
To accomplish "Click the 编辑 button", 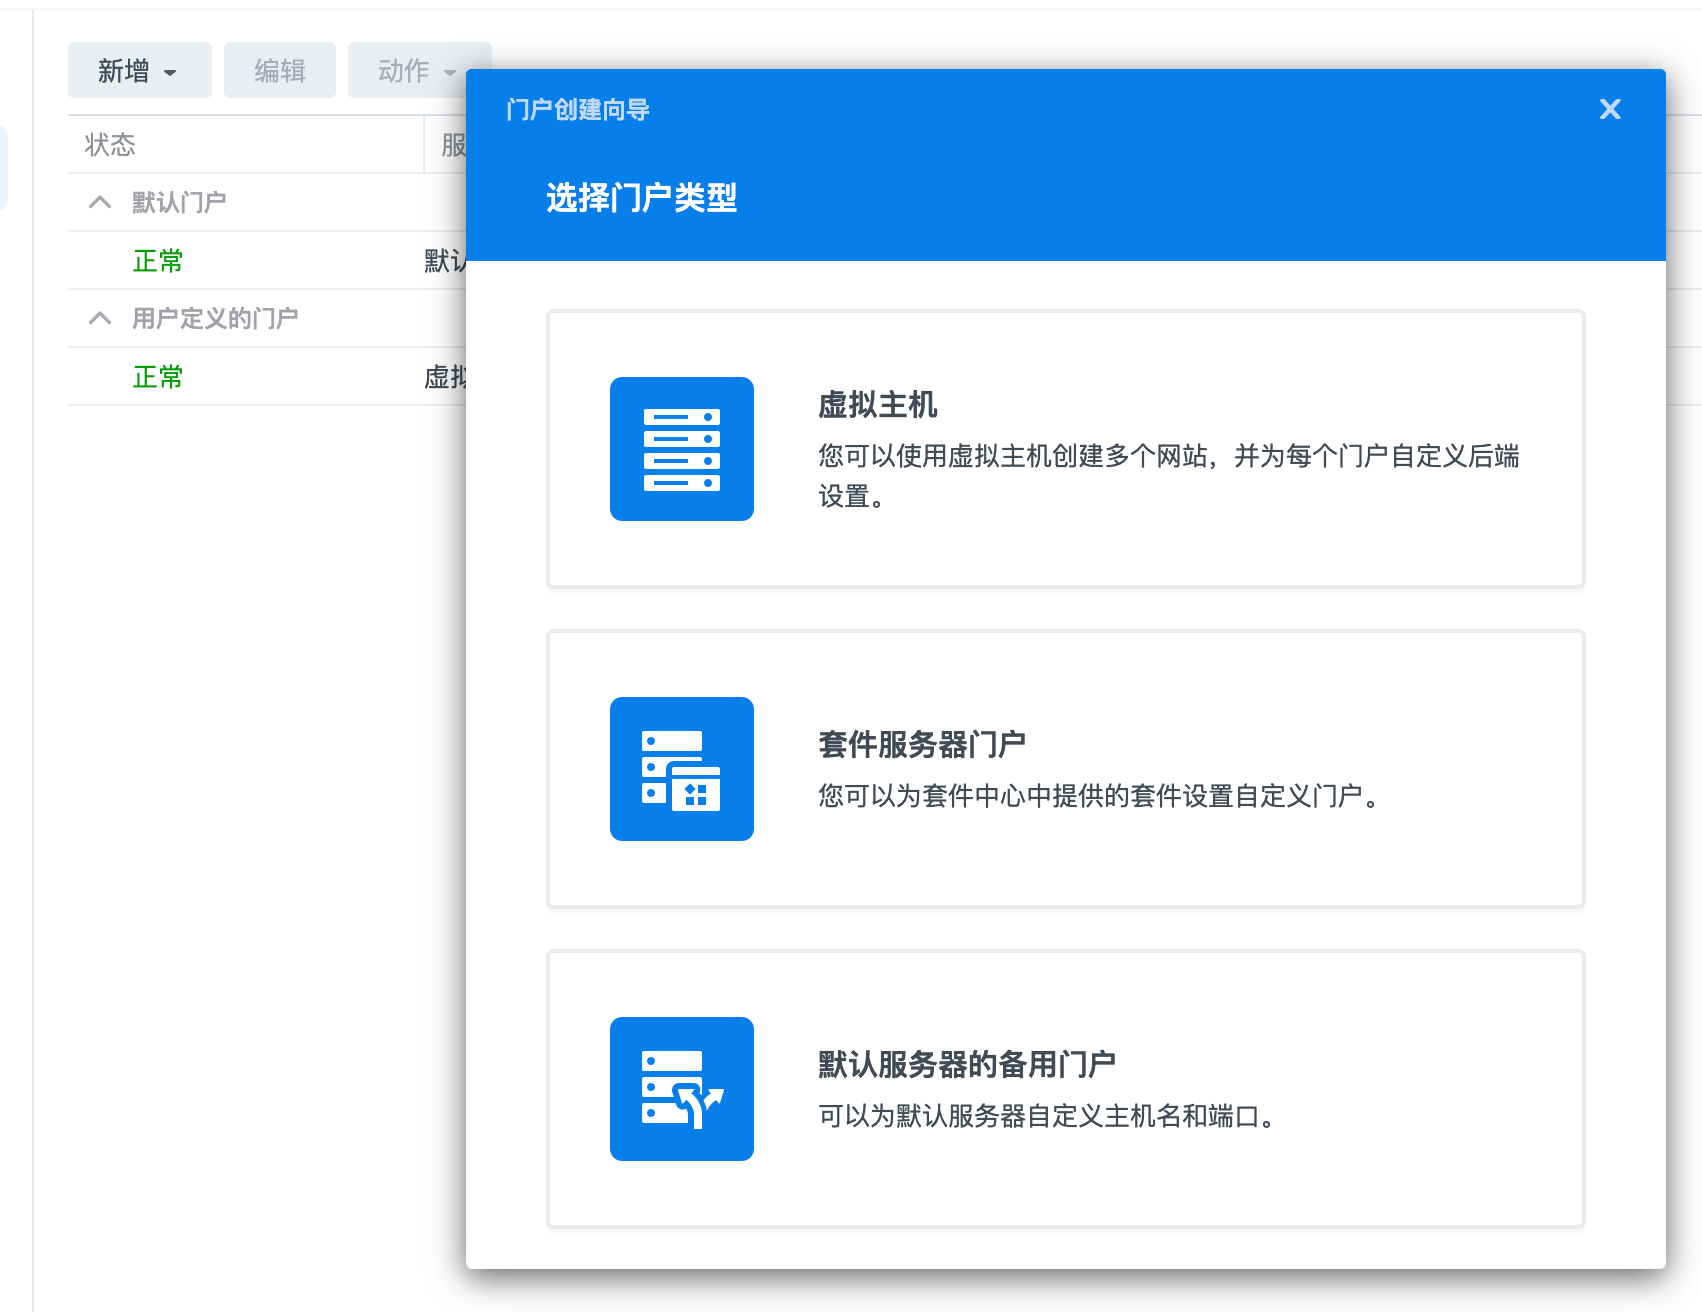I will 280,70.
